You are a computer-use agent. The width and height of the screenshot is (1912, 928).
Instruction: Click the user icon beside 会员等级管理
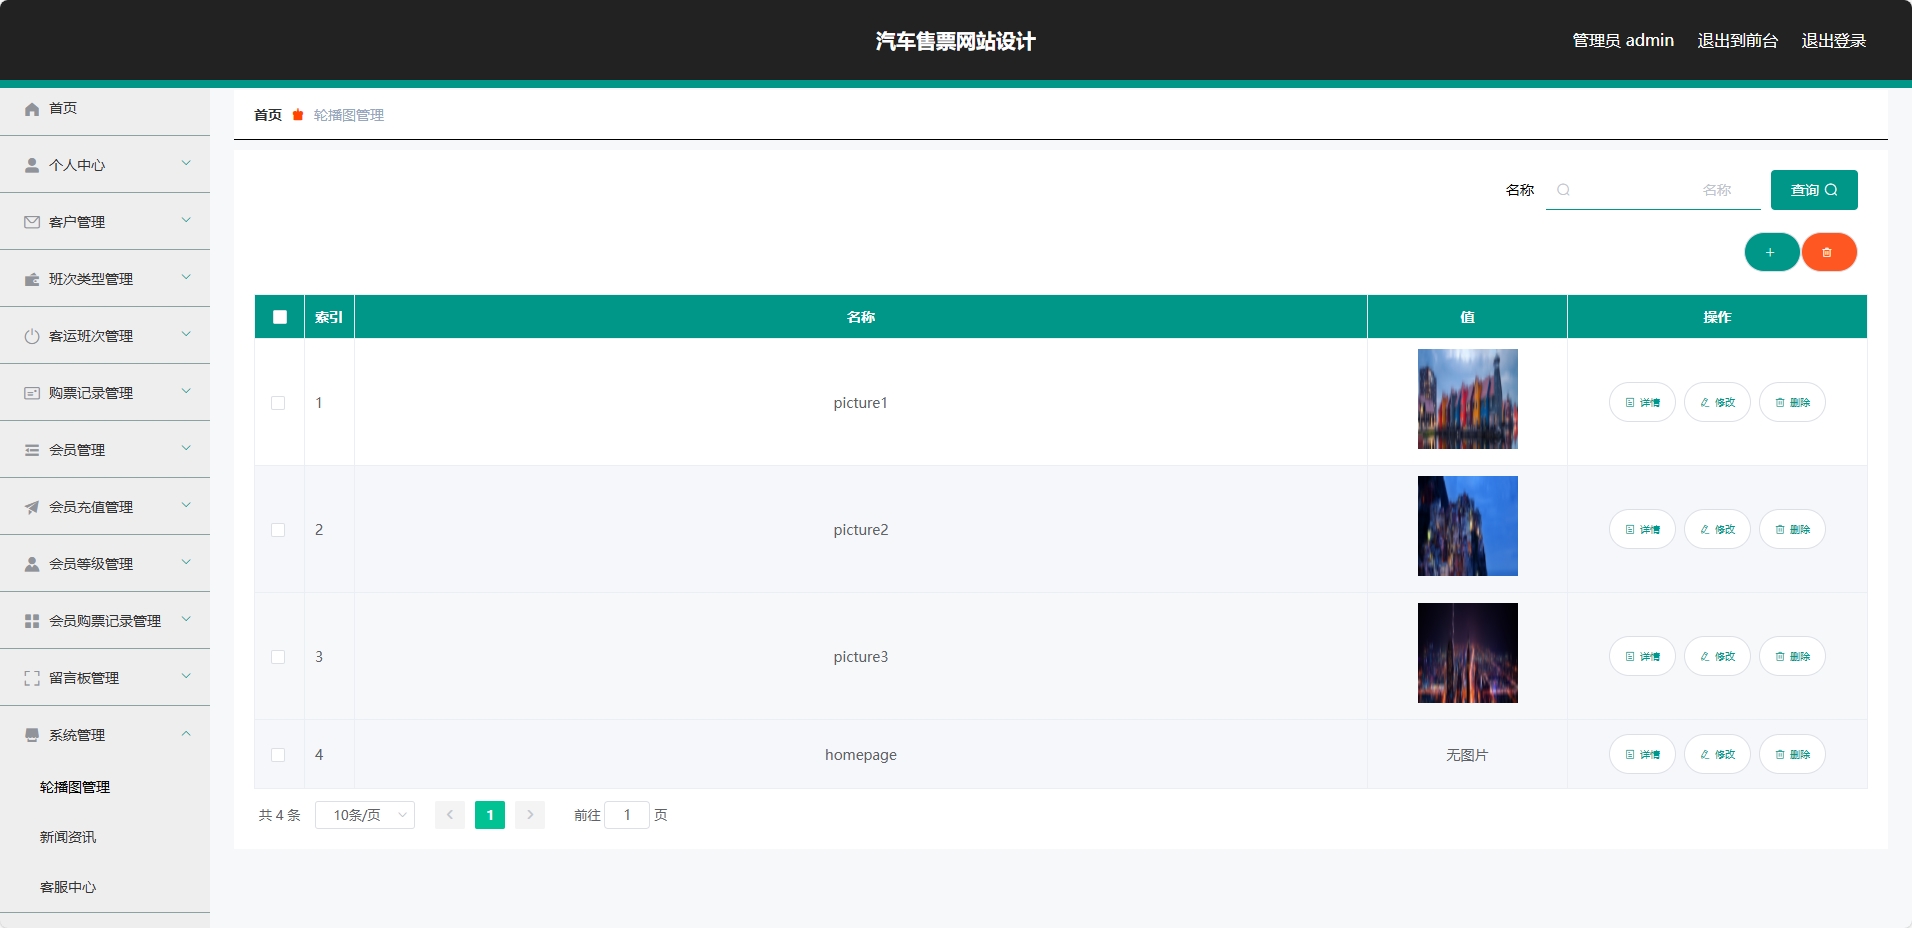(32, 564)
